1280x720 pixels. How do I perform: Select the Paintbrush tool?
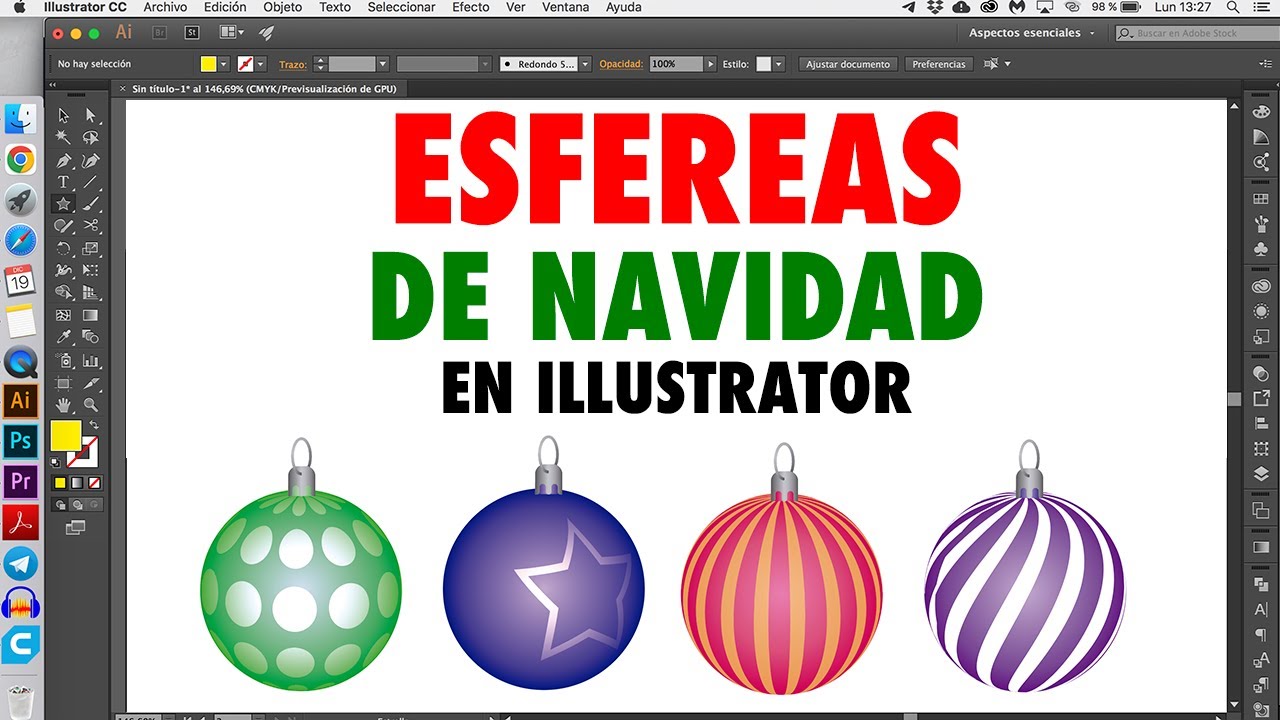(x=91, y=204)
